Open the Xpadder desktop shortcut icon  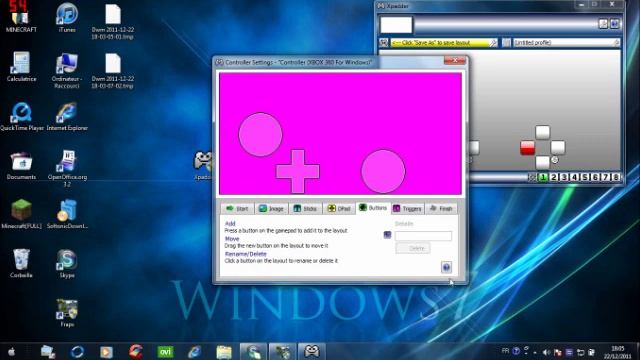203,165
